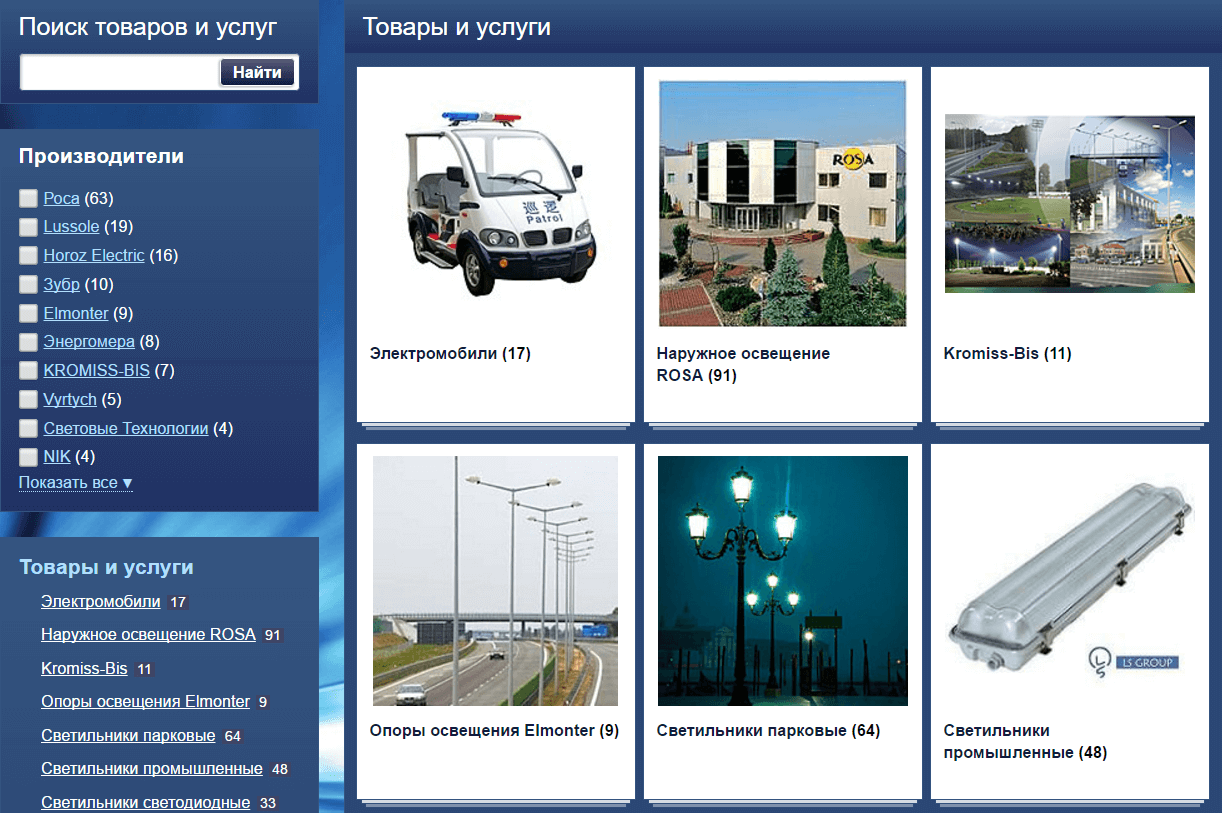Open the Lussole manufacturer link
Screen dimensions: 1222x813
pos(71,226)
